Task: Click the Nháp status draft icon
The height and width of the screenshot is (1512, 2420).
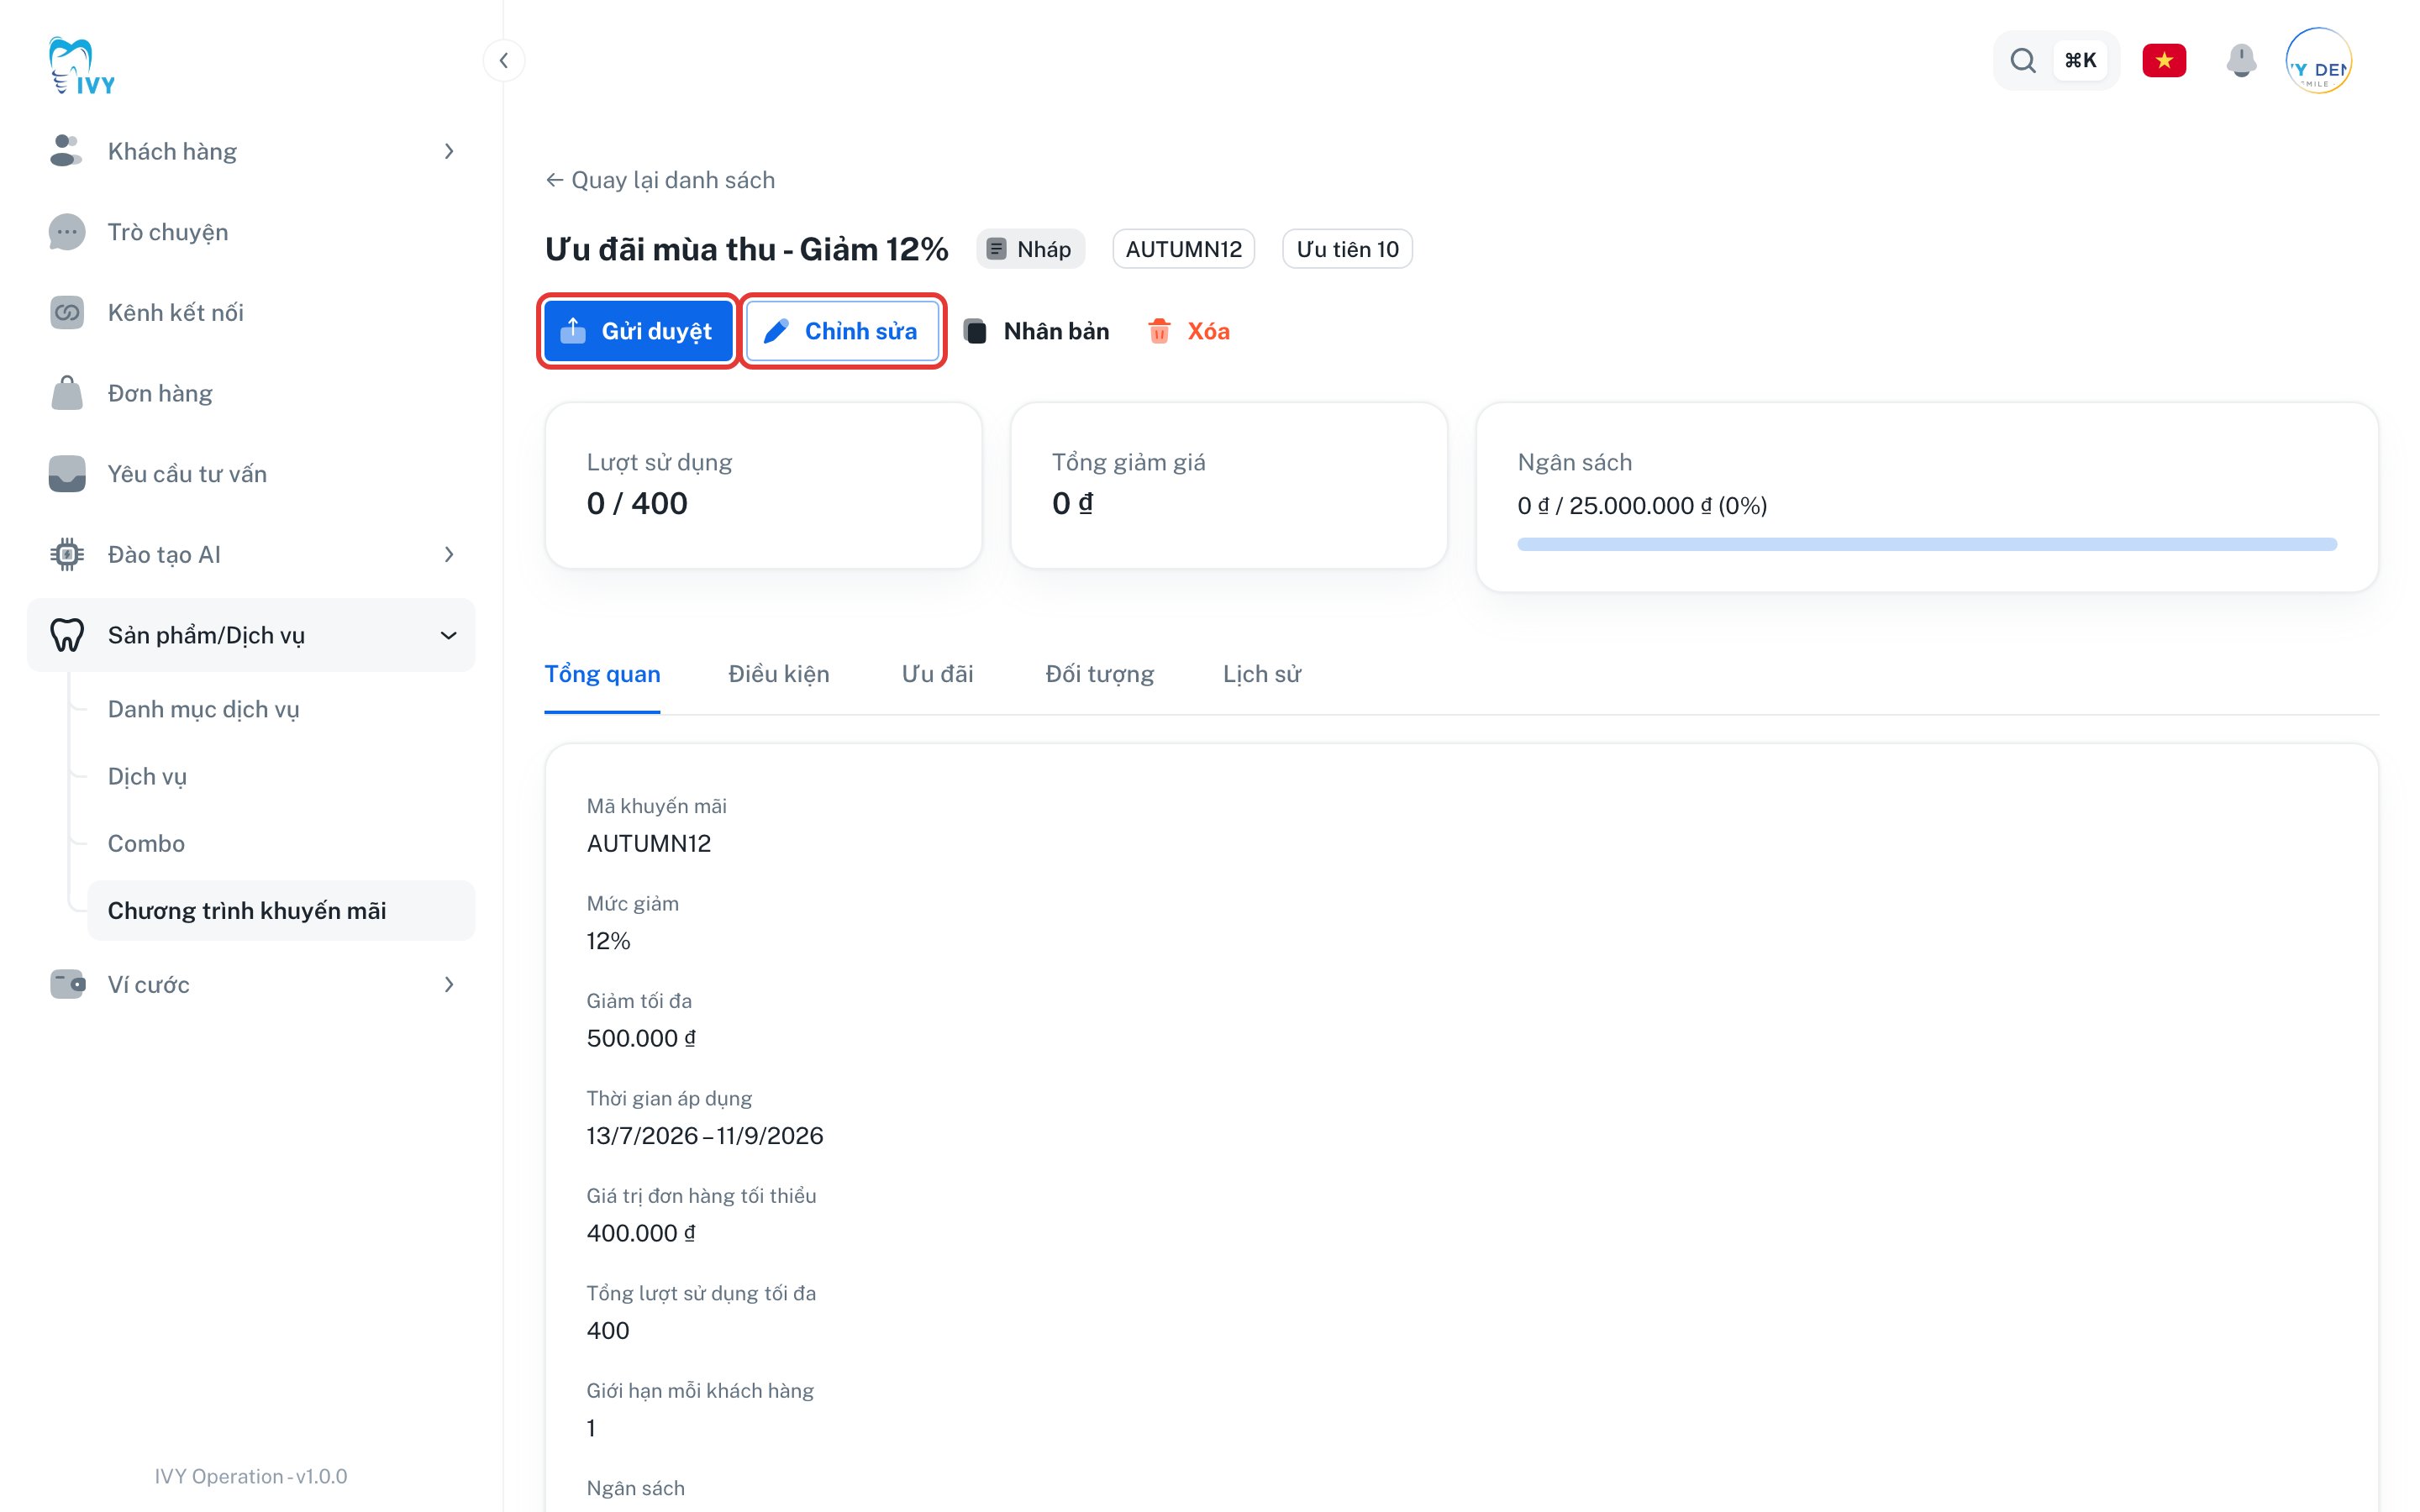Action: (x=996, y=249)
